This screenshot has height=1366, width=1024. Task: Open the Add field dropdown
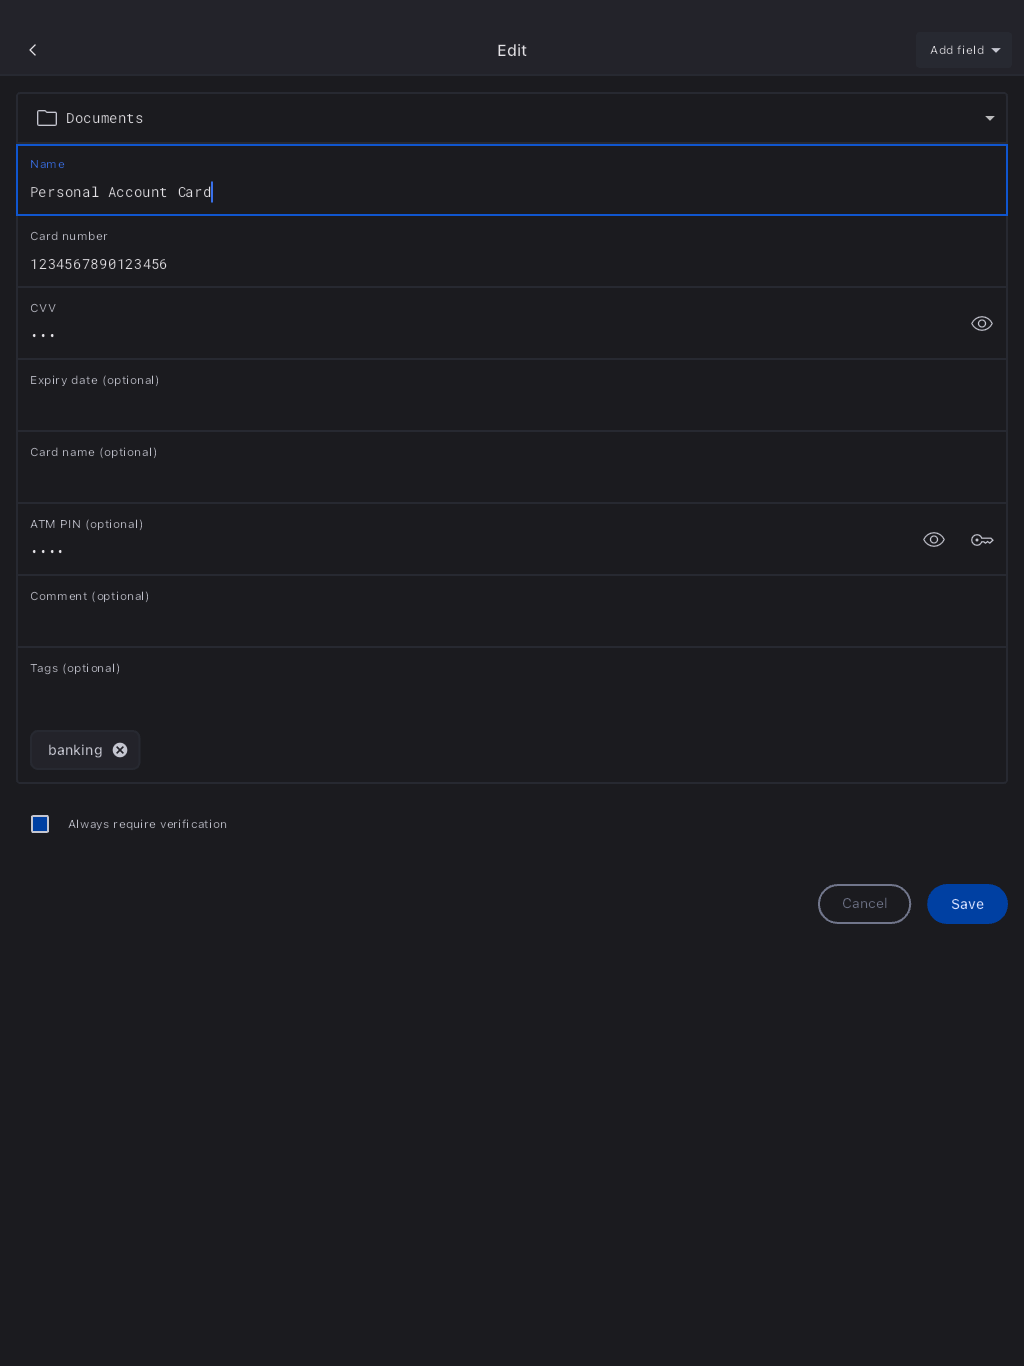click(964, 50)
